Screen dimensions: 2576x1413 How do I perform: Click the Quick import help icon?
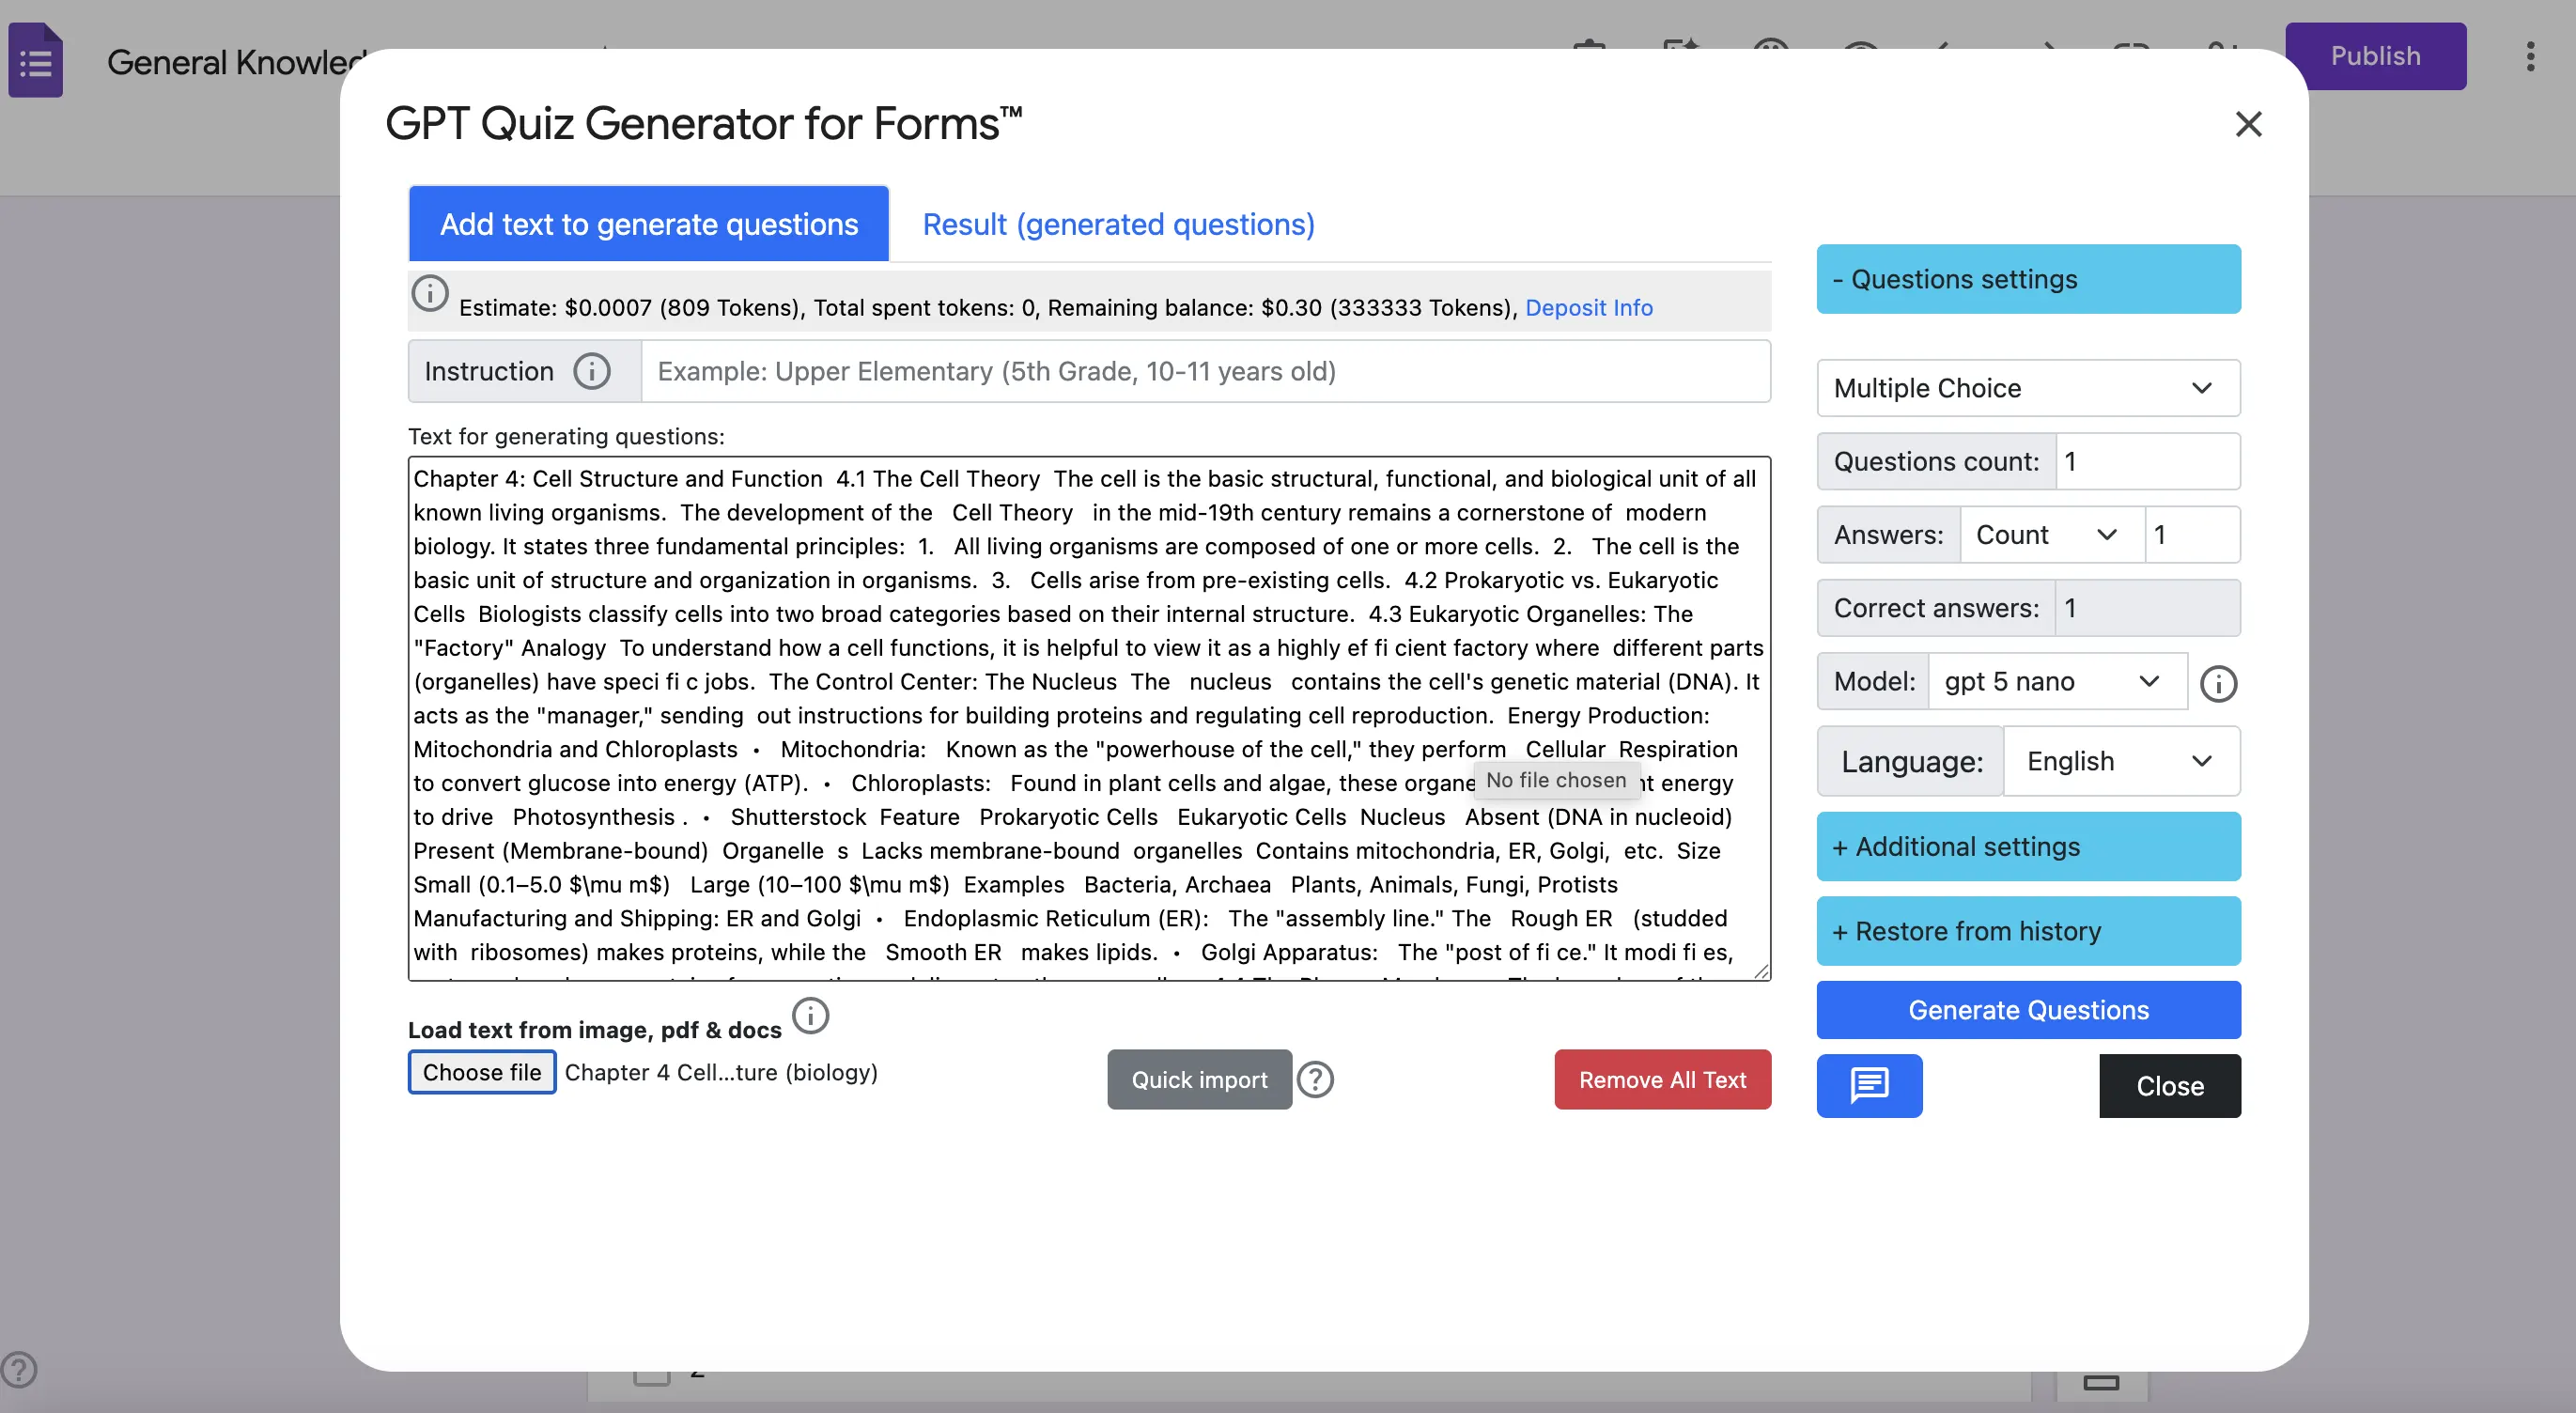coord(1315,1080)
